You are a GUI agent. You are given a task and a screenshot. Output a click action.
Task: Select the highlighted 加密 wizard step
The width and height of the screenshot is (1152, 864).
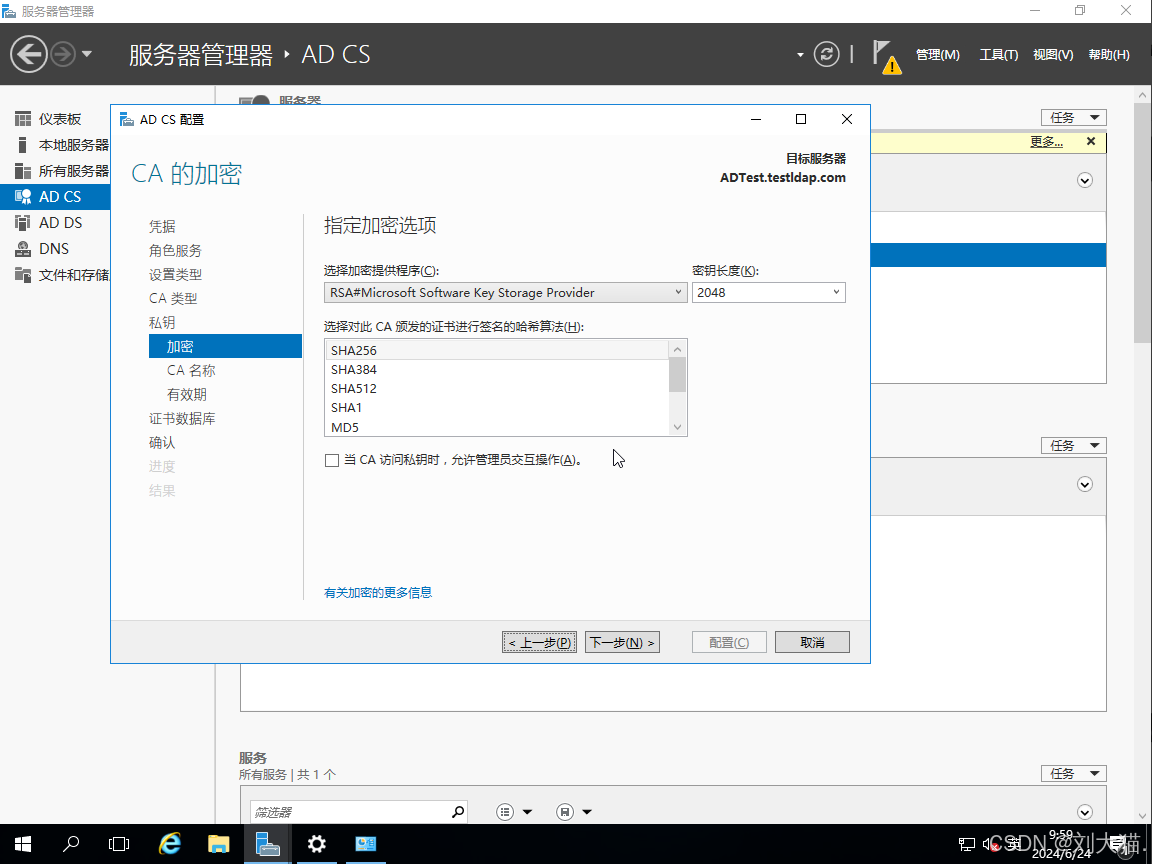point(225,346)
